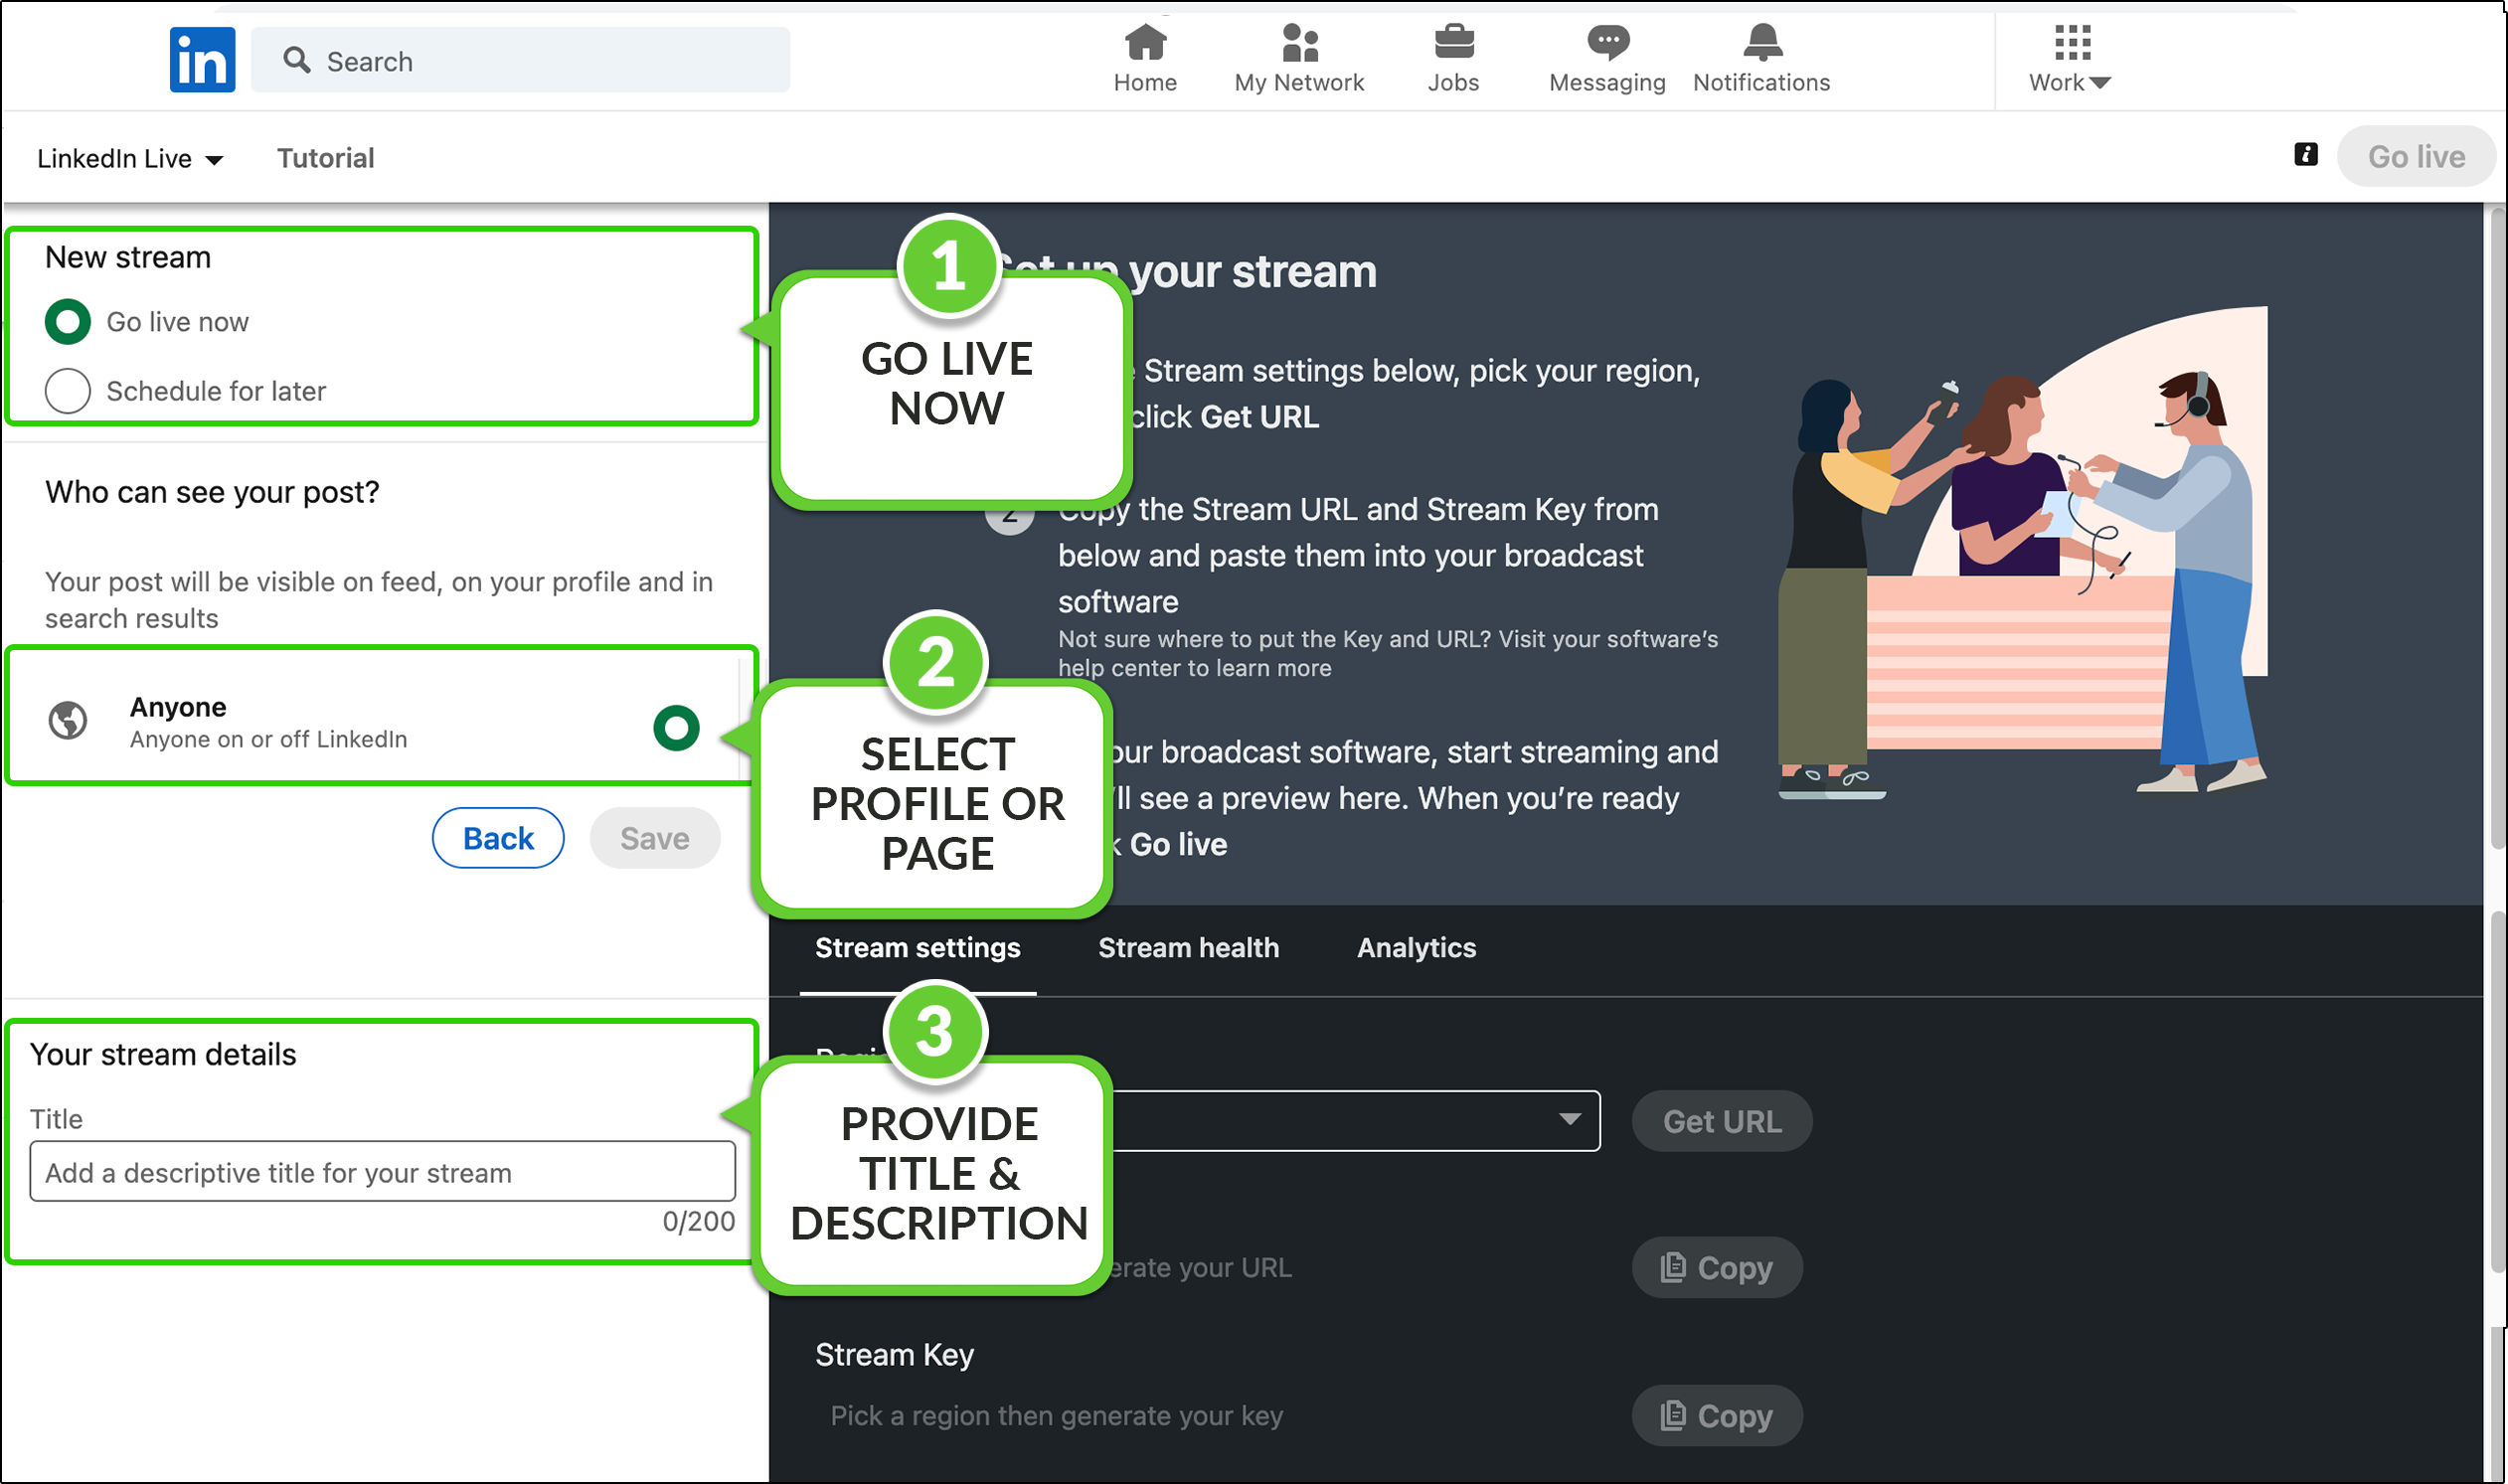Click the Save button

[655, 838]
